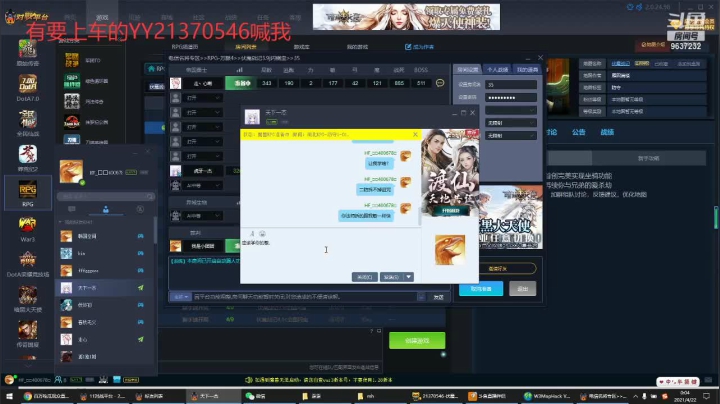Click the emoji icon in chat window toolbar

coord(262,234)
